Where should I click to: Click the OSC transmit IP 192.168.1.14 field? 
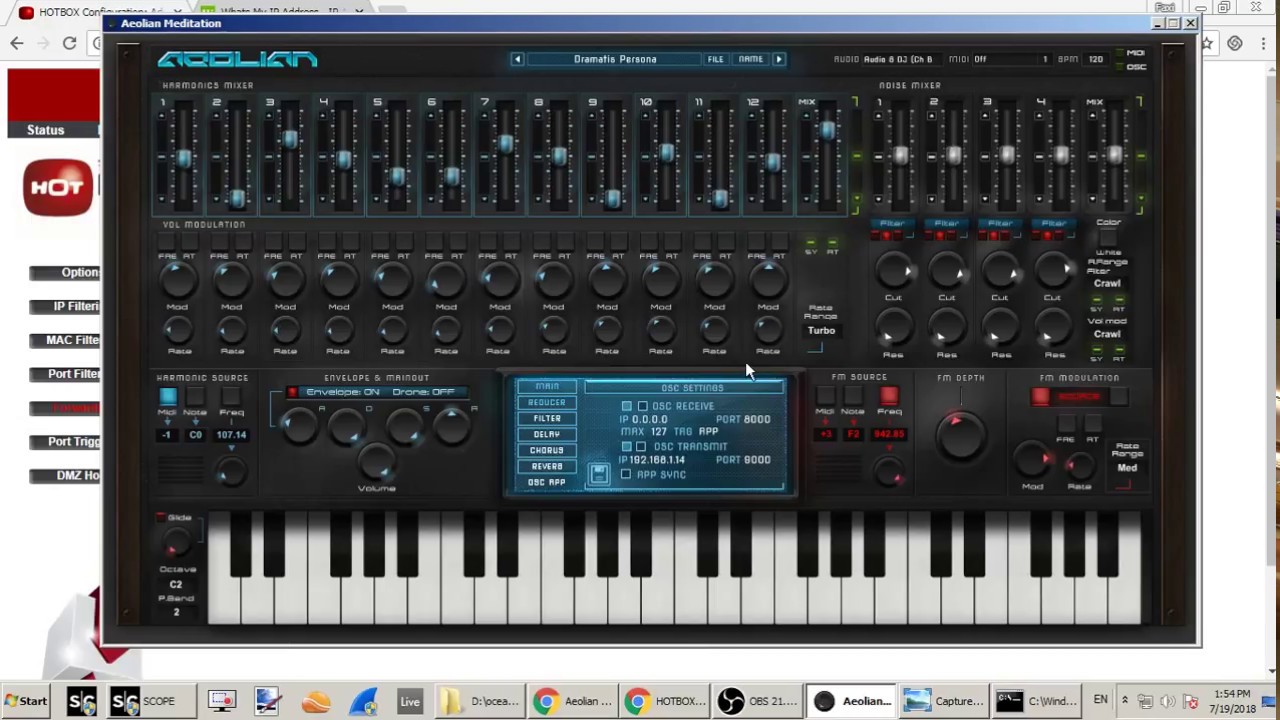[657, 460]
